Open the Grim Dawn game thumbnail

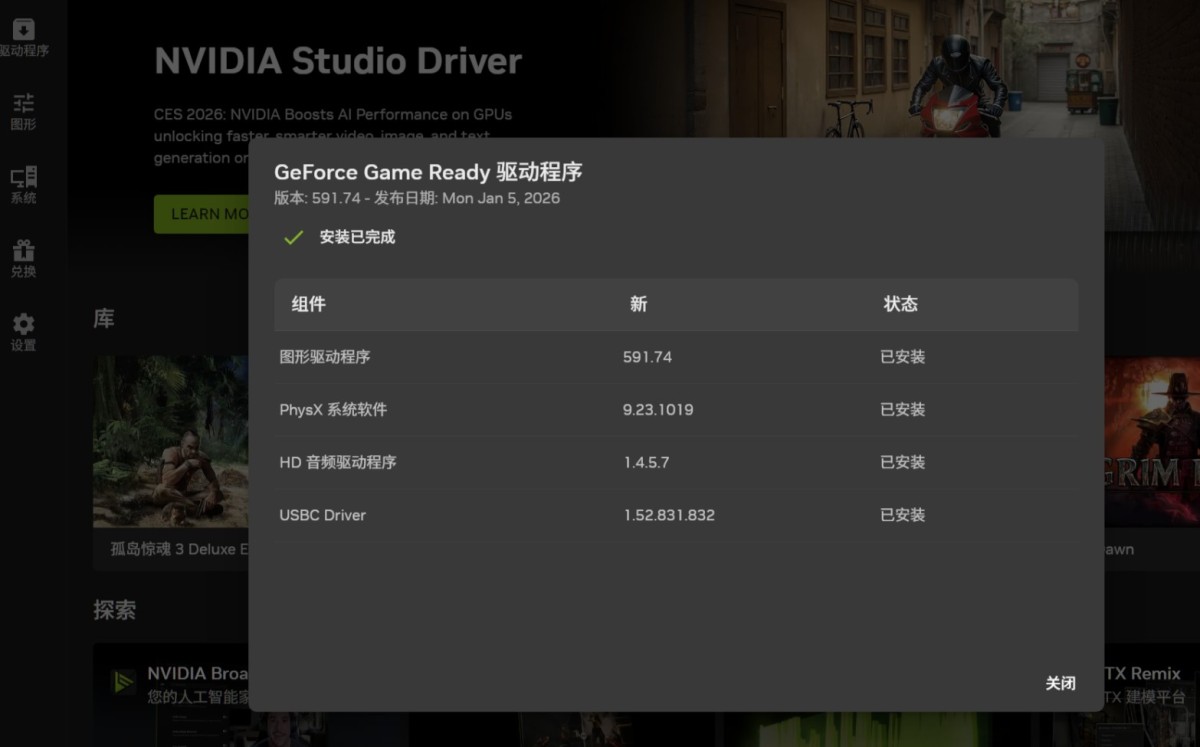pyautogui.click(x=1151, y=441)
